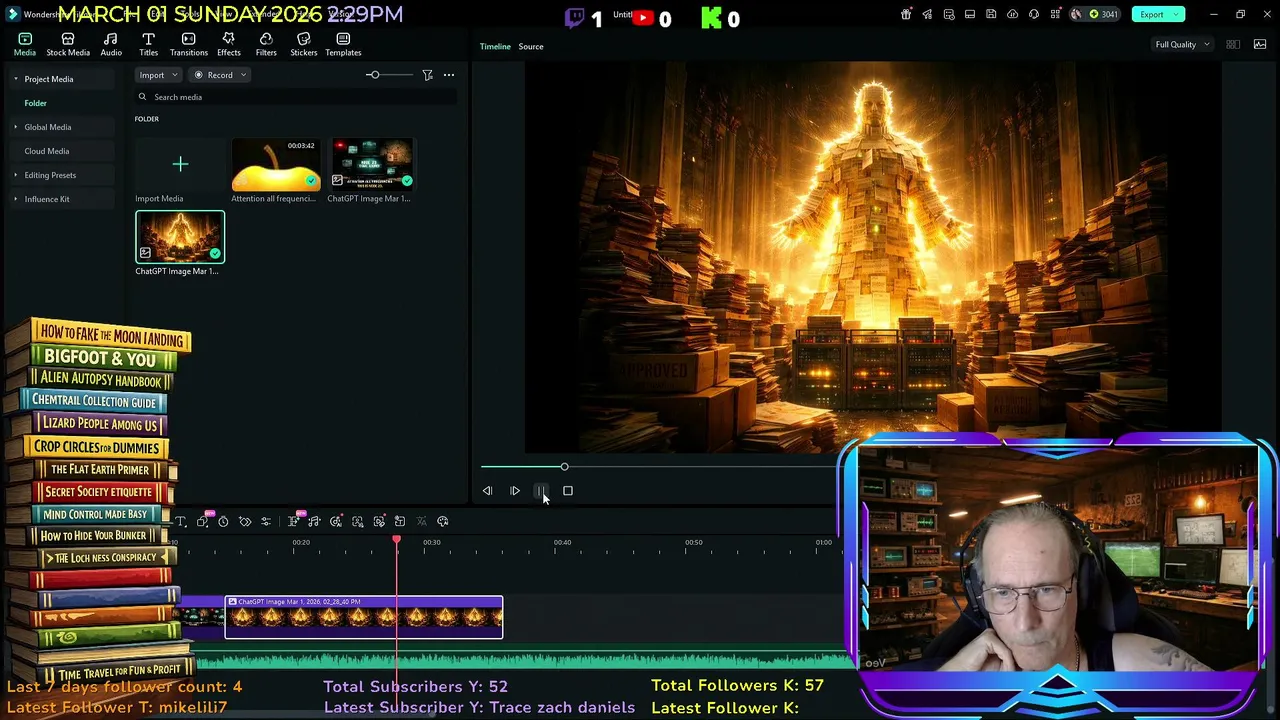Open the Filters tab
Screen dimensions: 1280x720
coord(266,44)
